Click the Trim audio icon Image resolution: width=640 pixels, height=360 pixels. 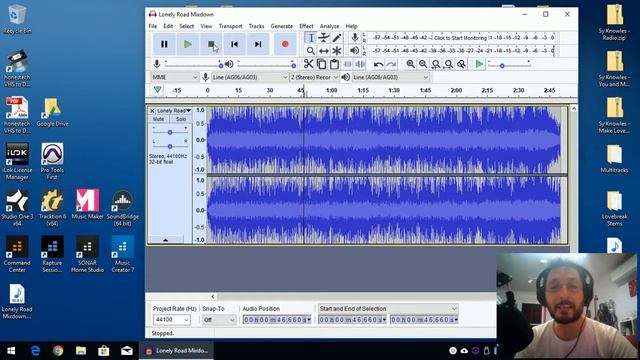tap(347, 64)
